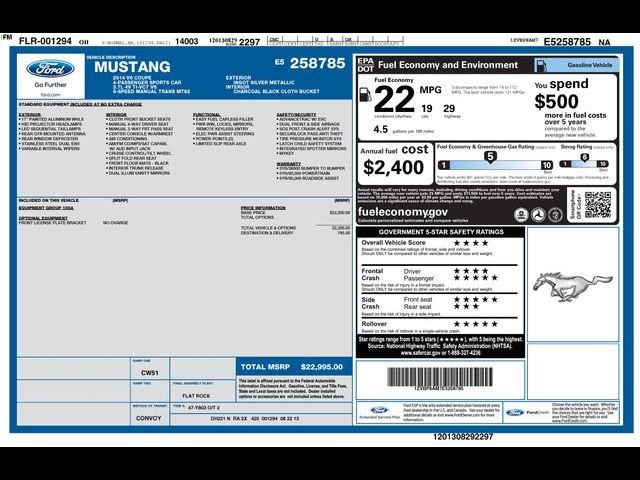Click the Frontal Crash Driver star rating
The height and width of the screenshot is (480, 640).
[x=471, y=271]
